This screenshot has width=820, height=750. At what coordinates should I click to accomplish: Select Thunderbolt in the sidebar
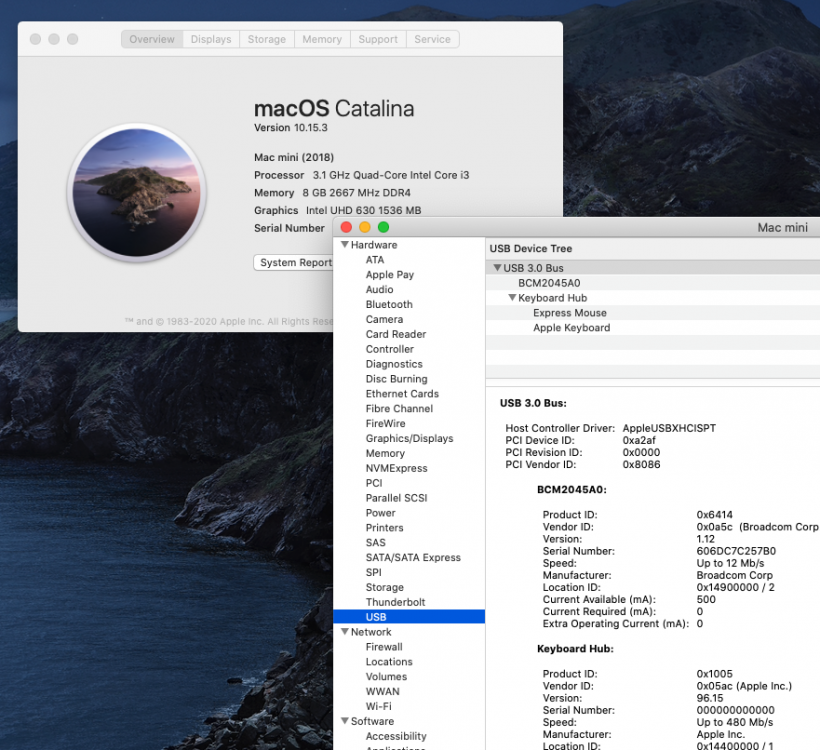(395, 603)
